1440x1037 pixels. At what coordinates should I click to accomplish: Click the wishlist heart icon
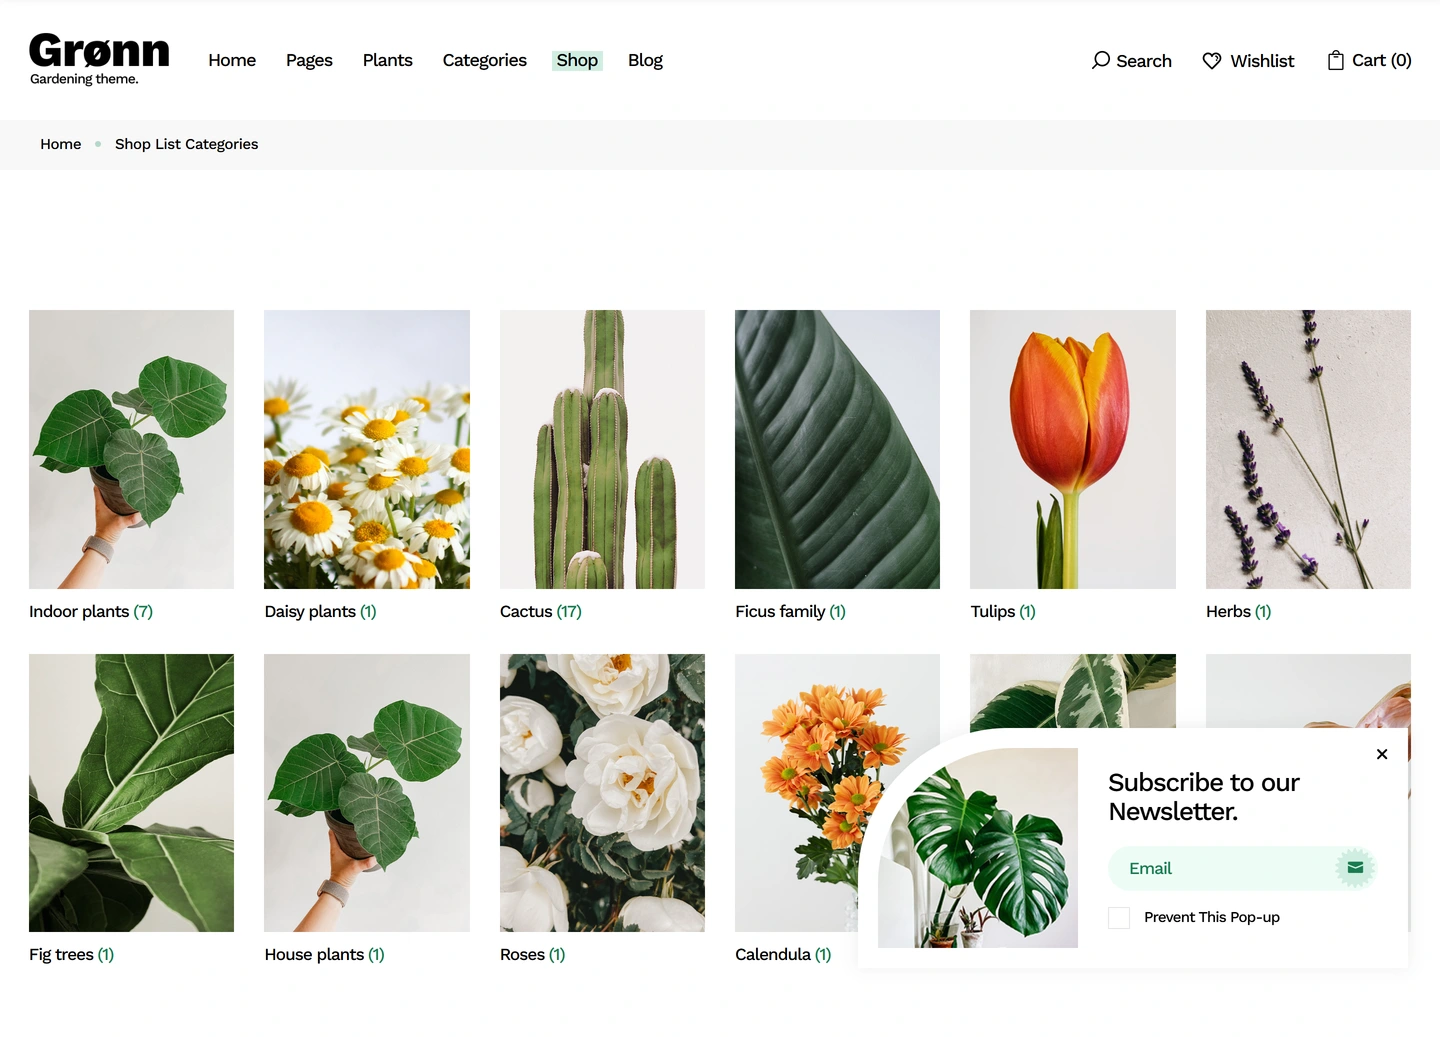coord(1212,61)
